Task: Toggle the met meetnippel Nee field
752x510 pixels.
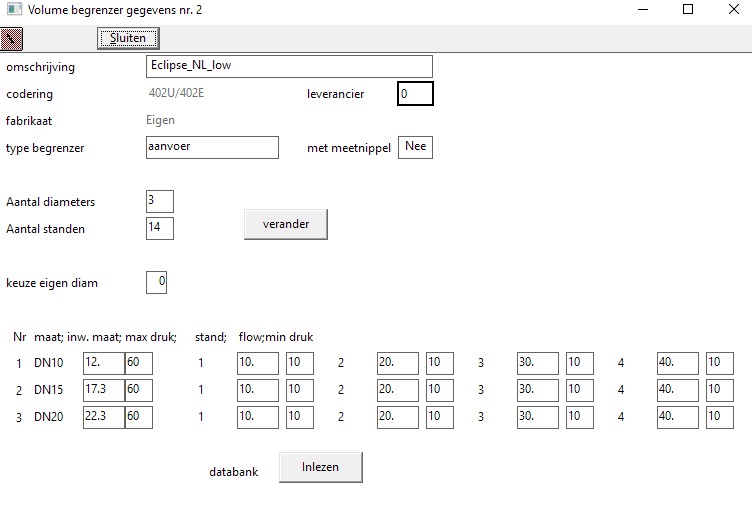Action: pos(416,147)
